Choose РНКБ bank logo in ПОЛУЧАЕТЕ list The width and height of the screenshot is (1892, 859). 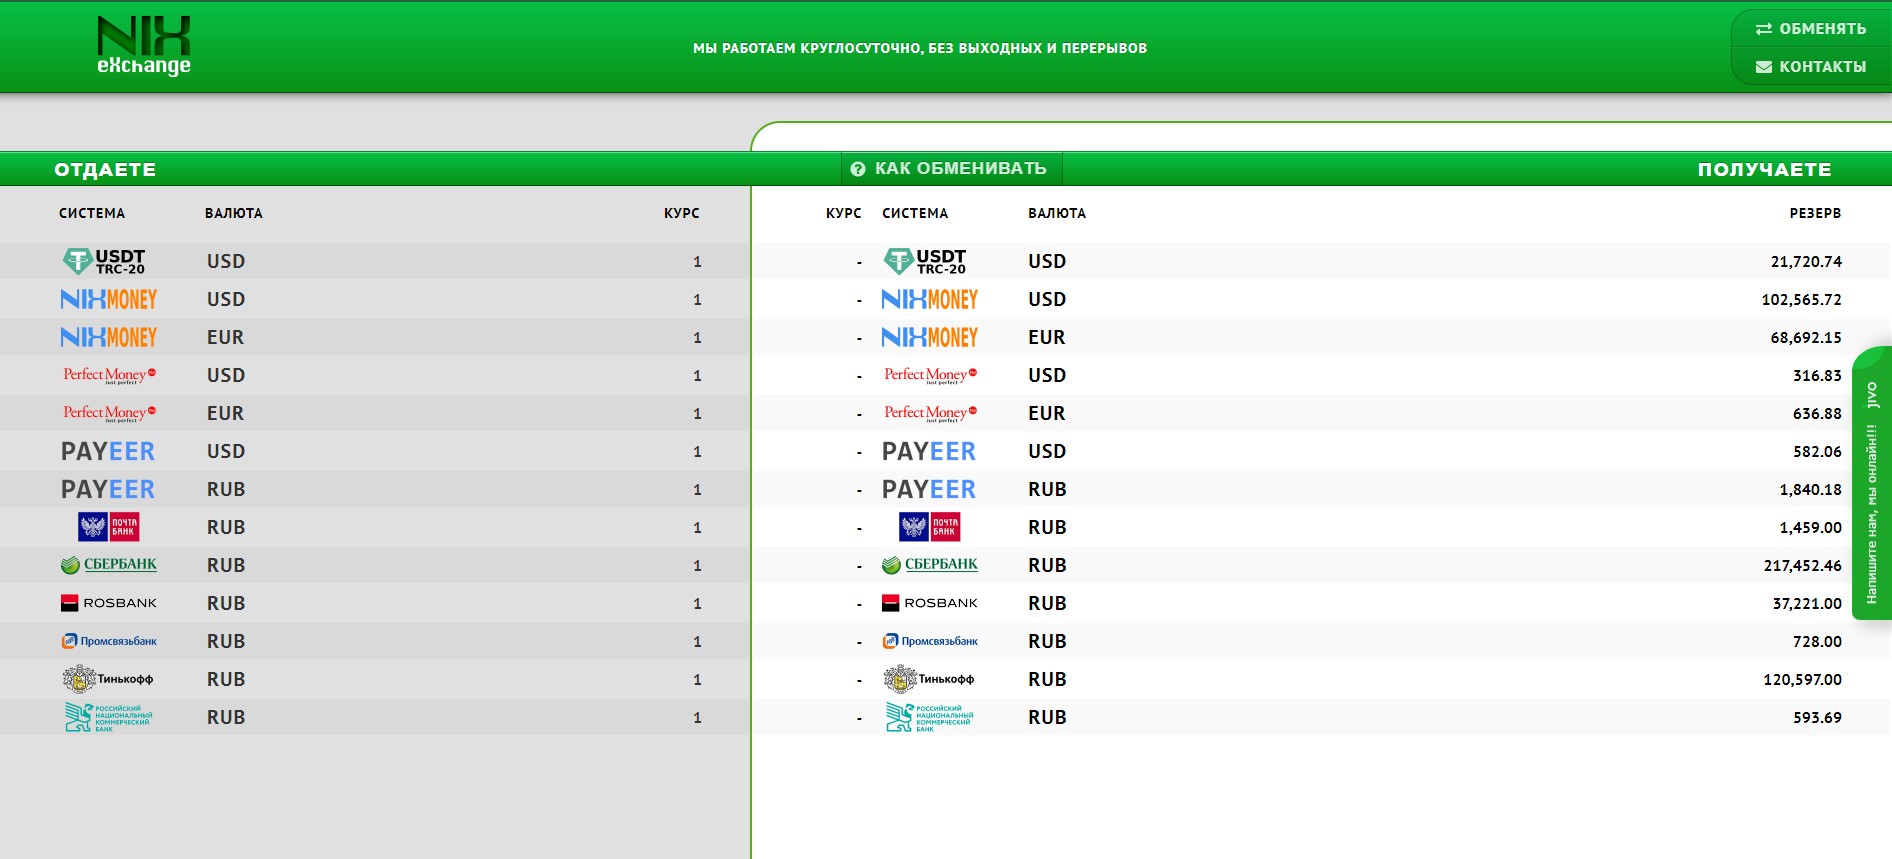[x=930, y=717]
